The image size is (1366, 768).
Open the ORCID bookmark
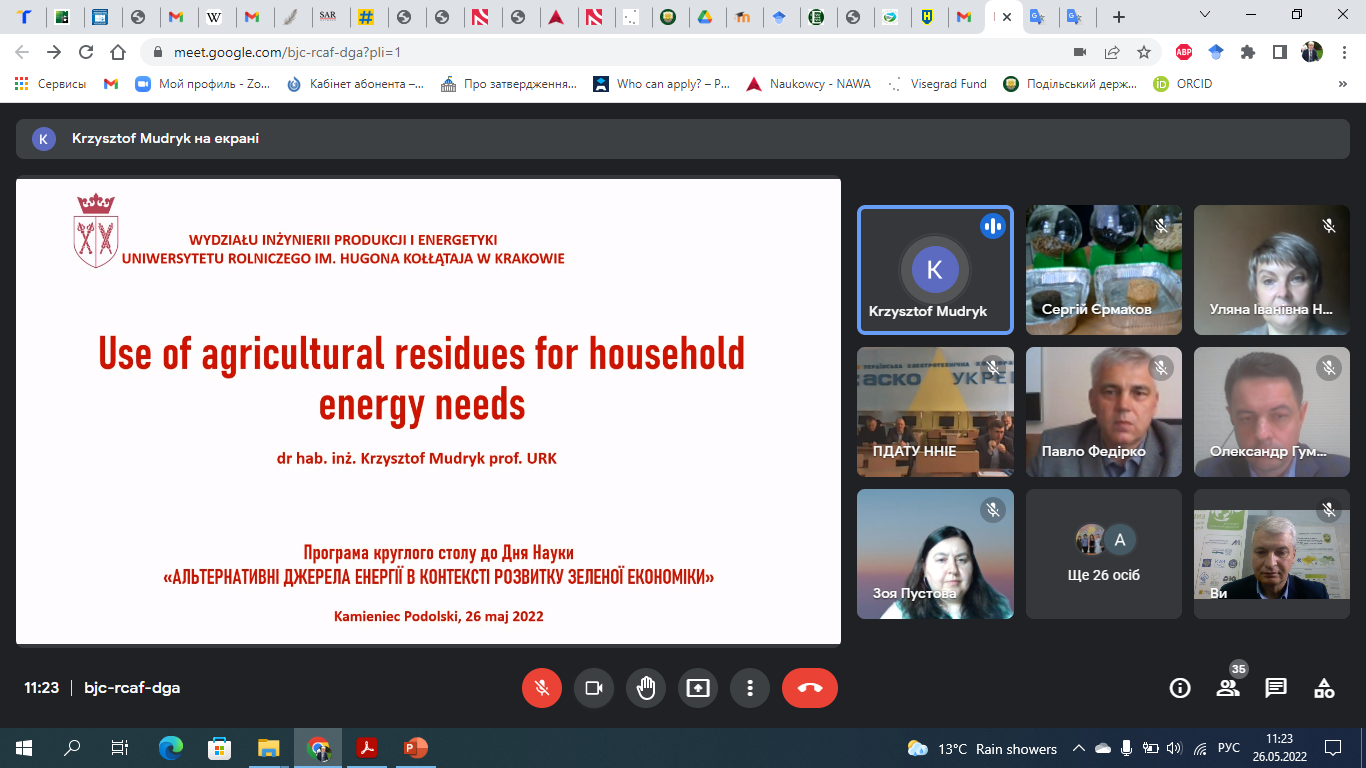1183,84
